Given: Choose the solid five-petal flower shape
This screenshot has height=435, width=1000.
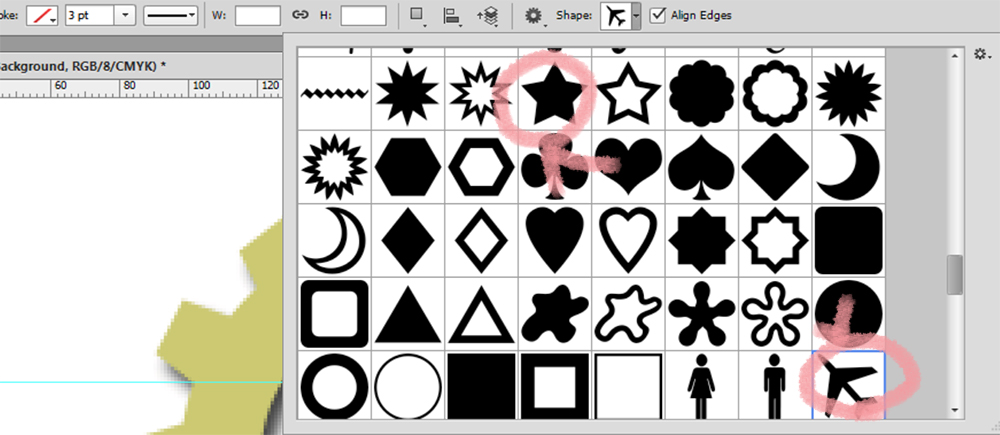Looking at the screenshot, I should click(702, 314).
